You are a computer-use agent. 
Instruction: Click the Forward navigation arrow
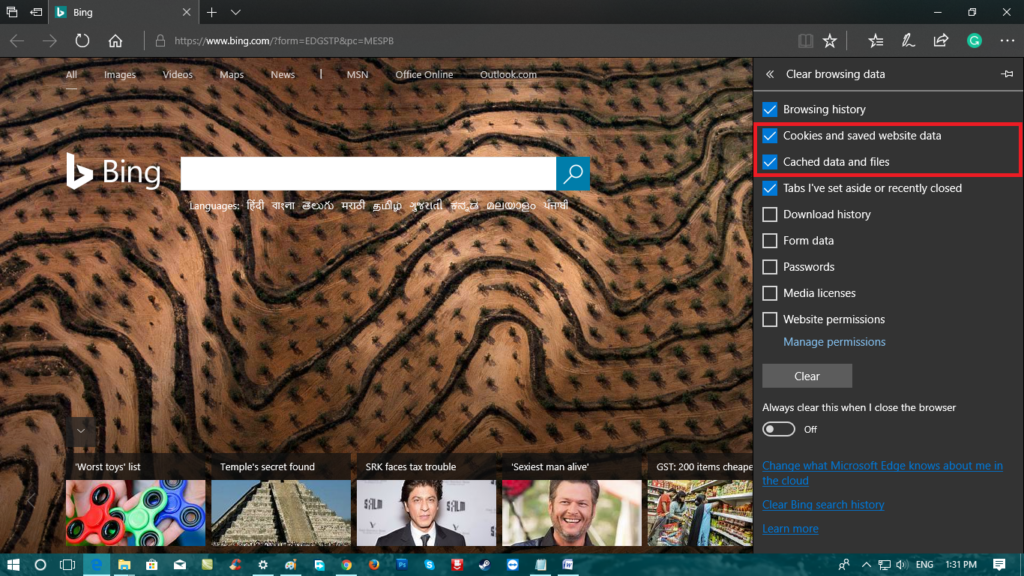[50, 40]
